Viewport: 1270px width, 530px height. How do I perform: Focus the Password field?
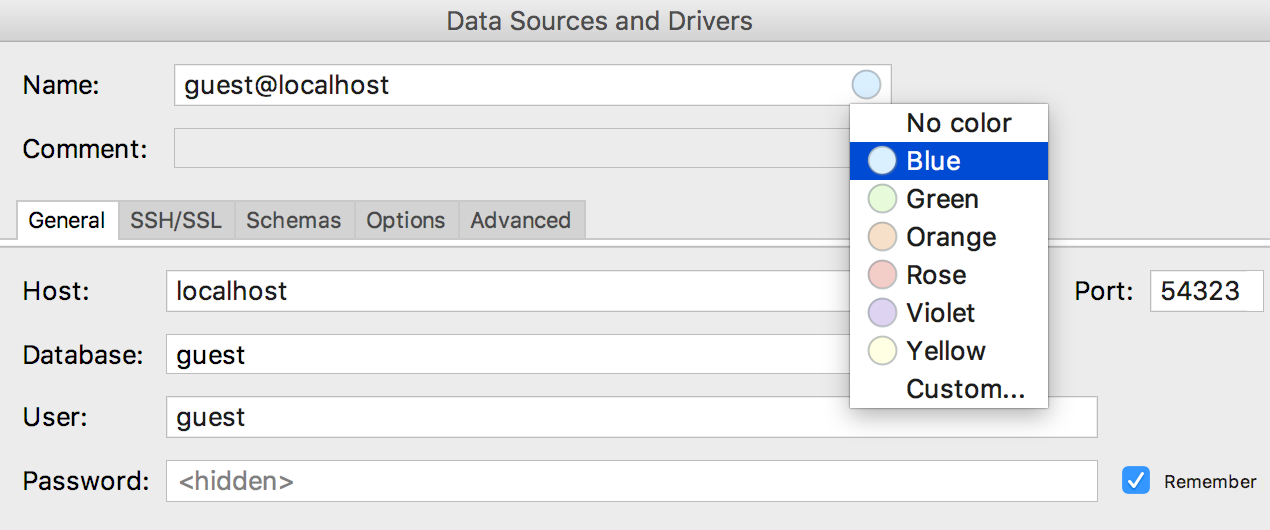point(630,481)
